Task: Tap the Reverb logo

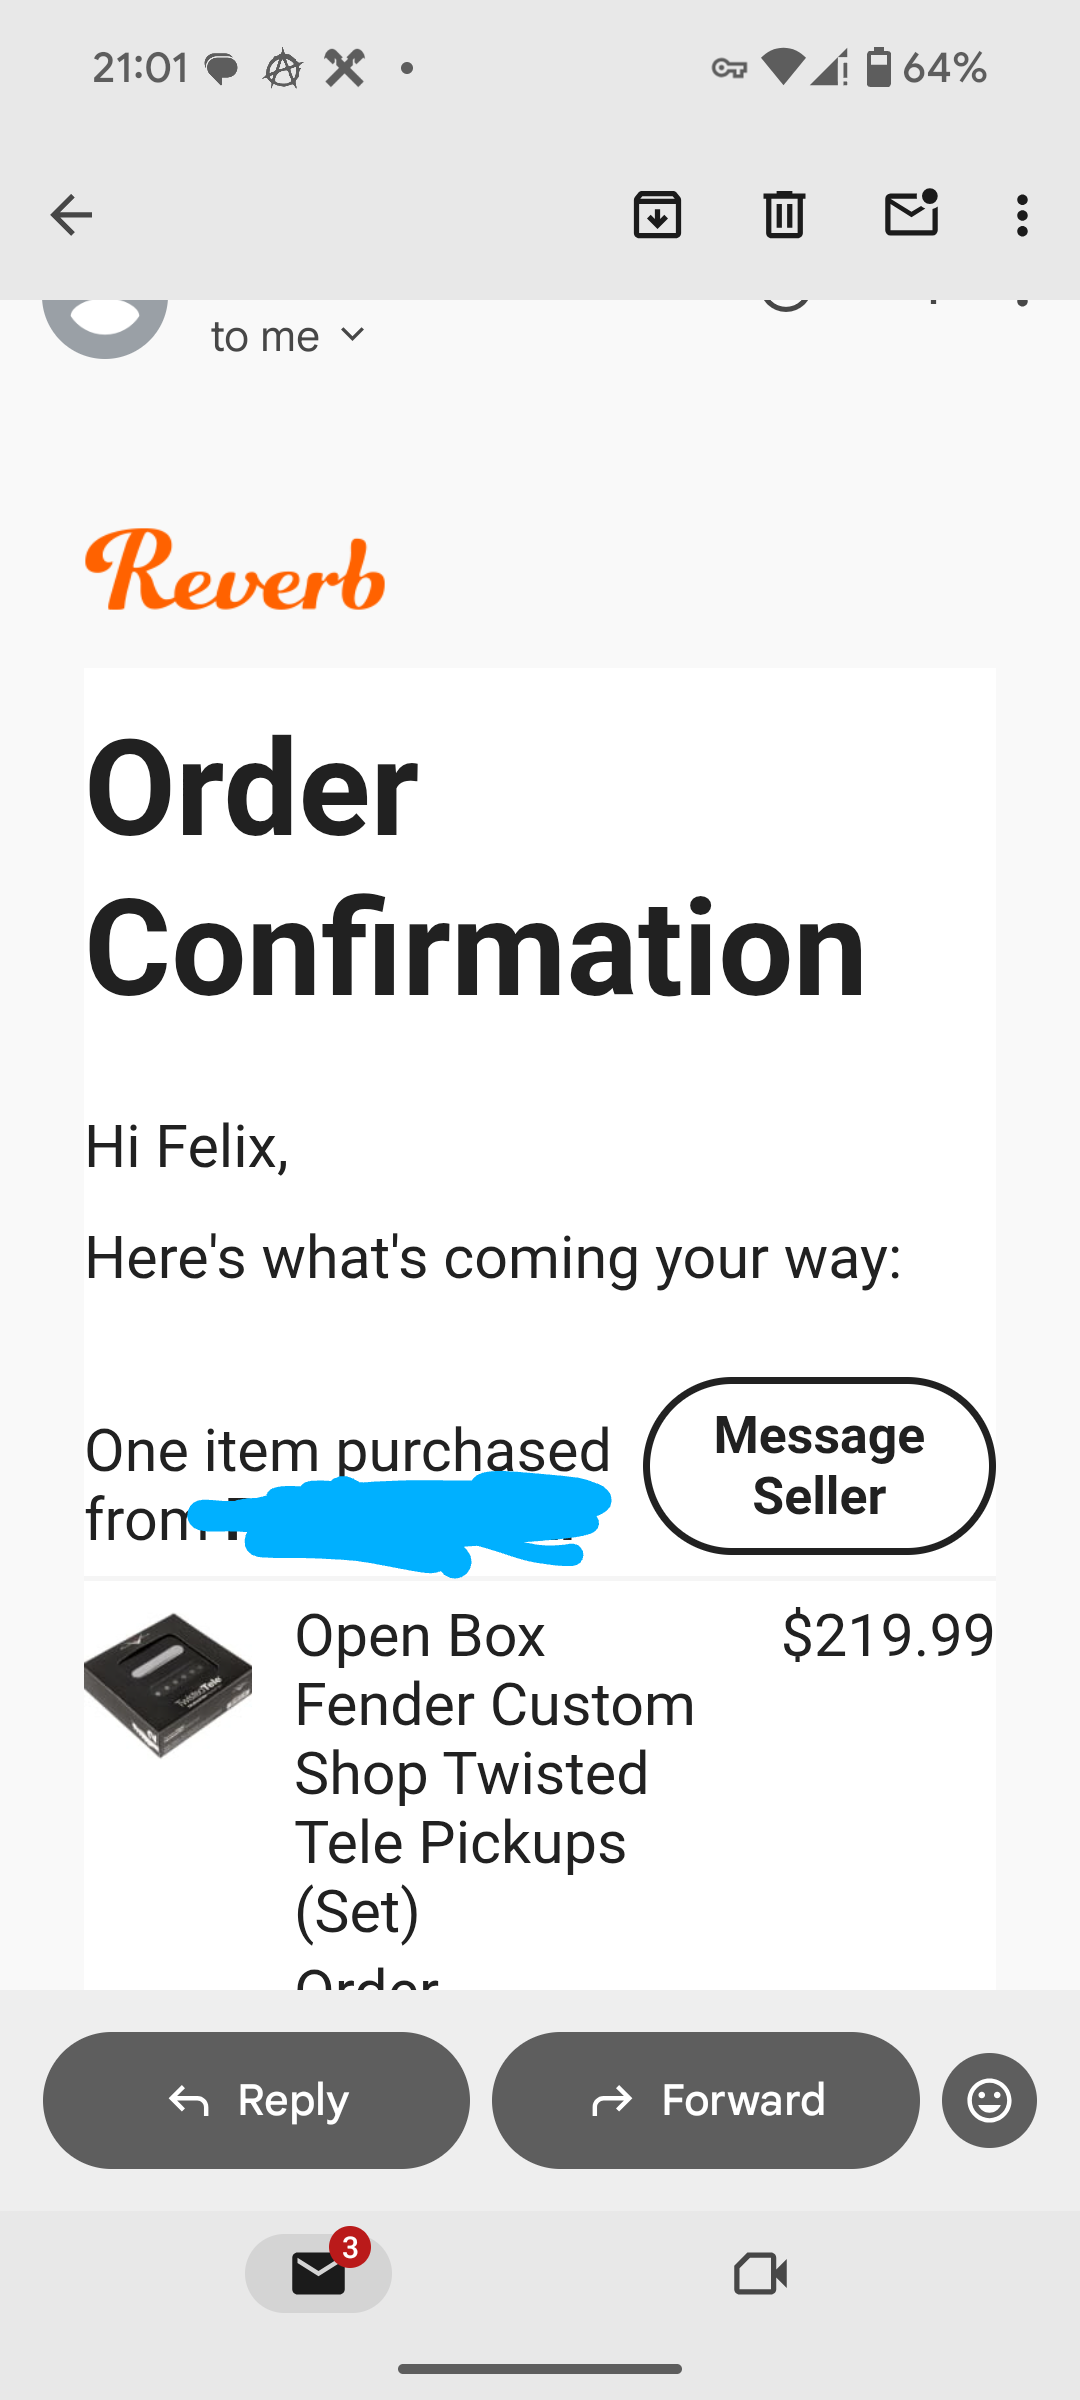Action: [235, 571]
